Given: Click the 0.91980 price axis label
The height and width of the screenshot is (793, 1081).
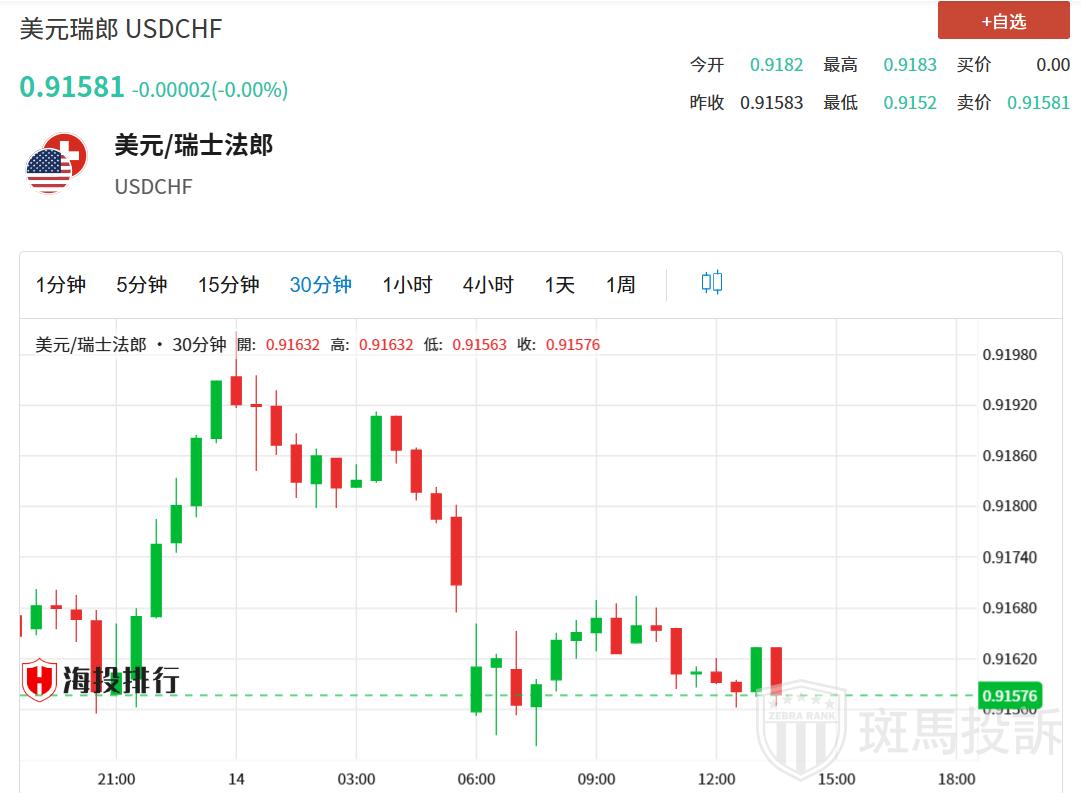Looking at the screenshot, I should [x=1009, y=355].
